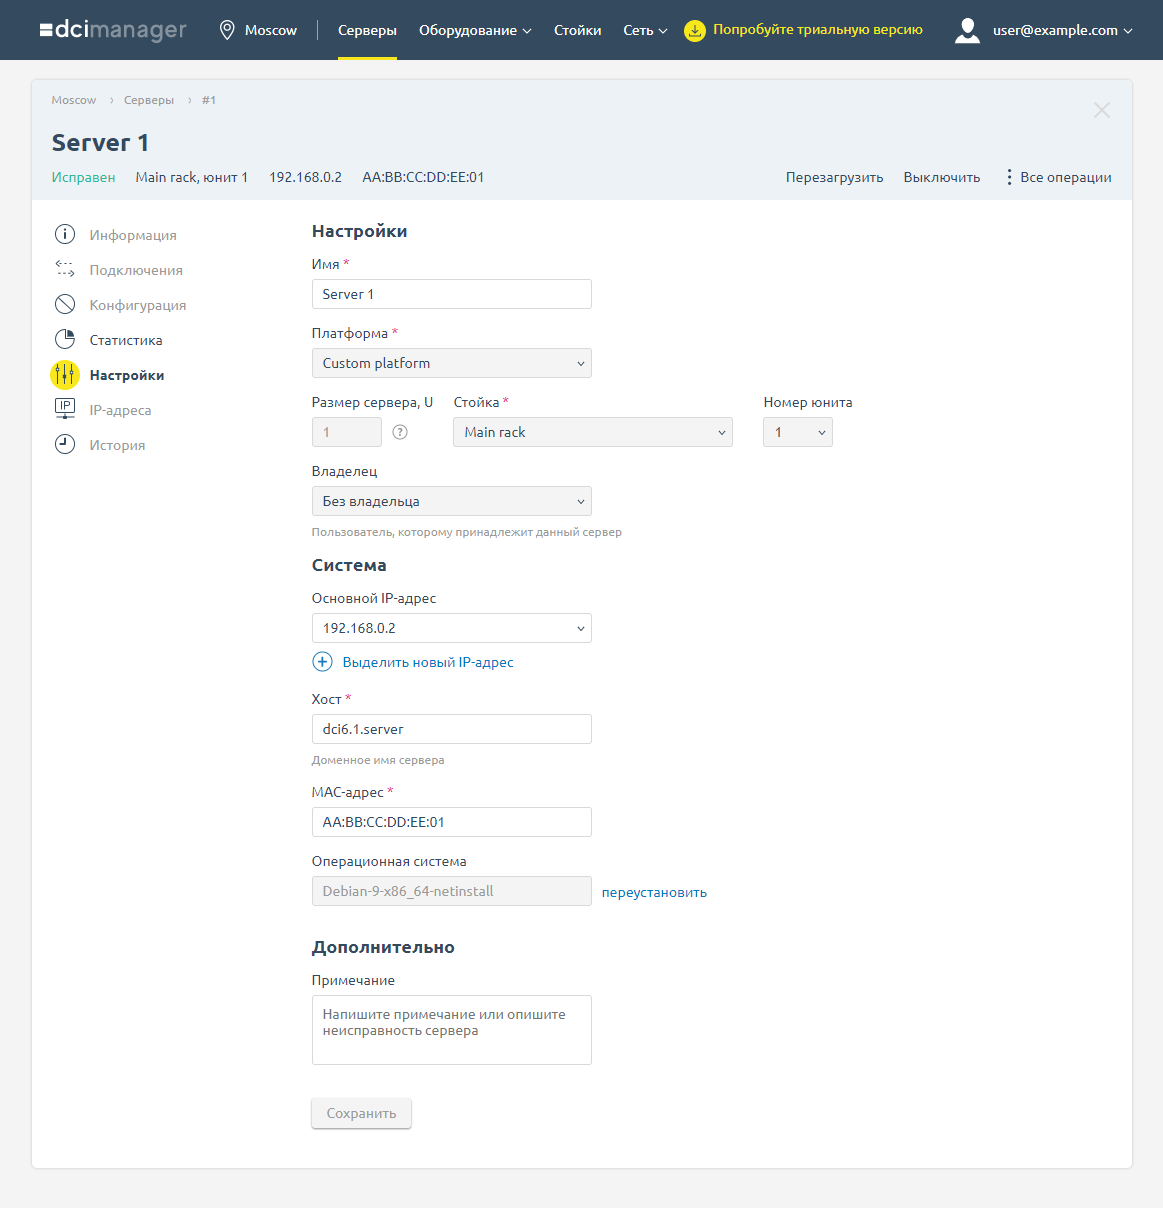
Task: Select the История sidebar icon
Action: pyautogui.click(x=65, y=444)
